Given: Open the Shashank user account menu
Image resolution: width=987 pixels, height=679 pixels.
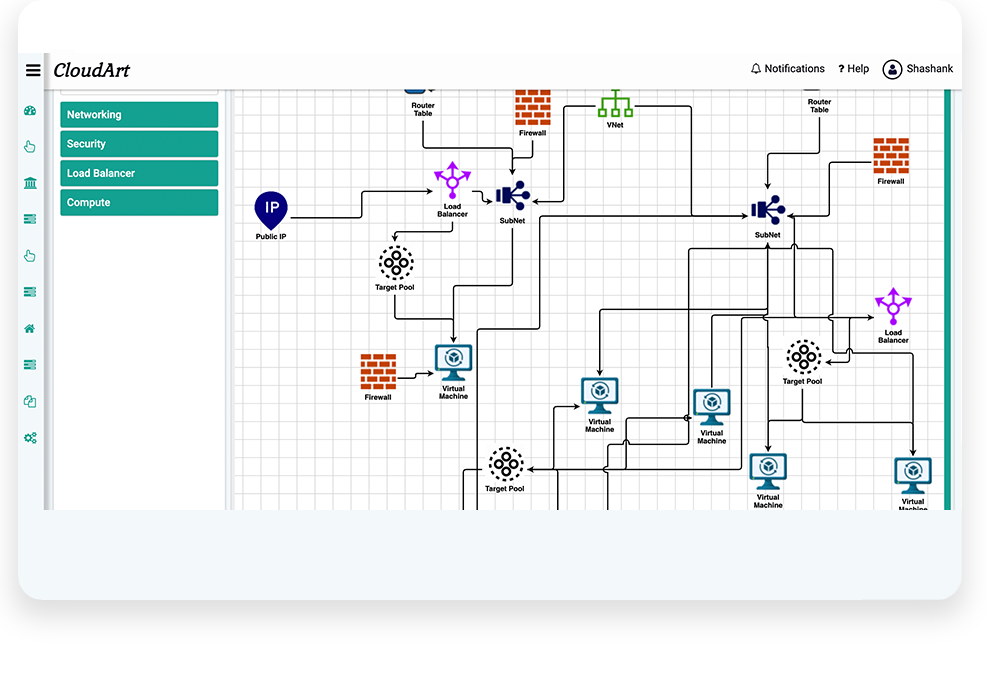Looking at the screenshot, I should [x=917, y=69].
